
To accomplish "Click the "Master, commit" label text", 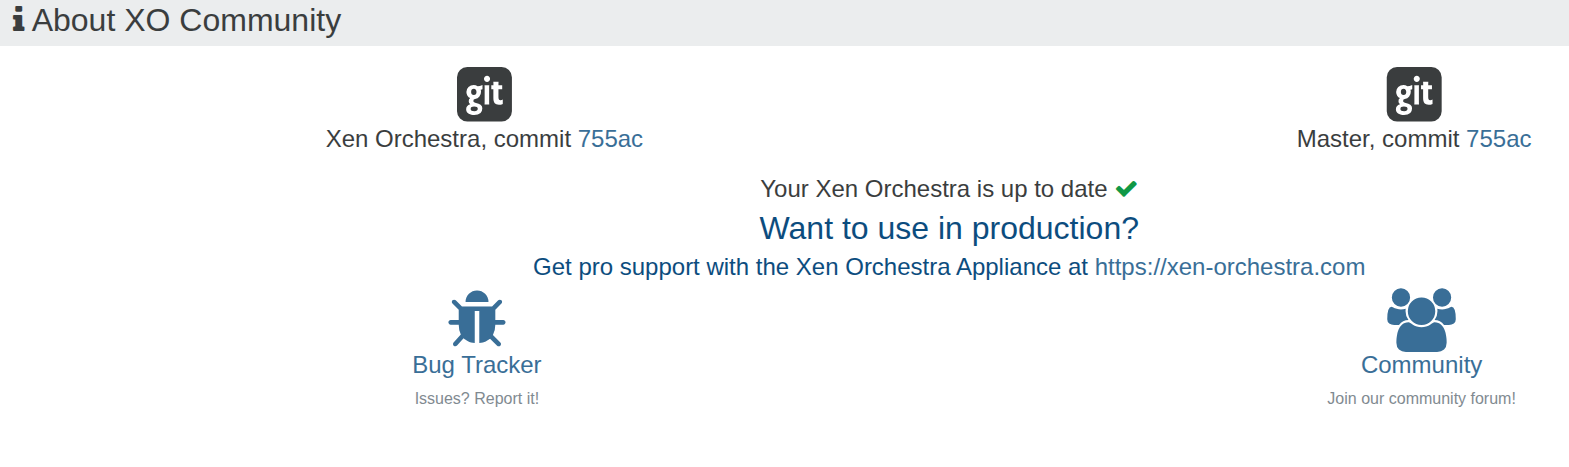I will click(x=1377, y=139).
